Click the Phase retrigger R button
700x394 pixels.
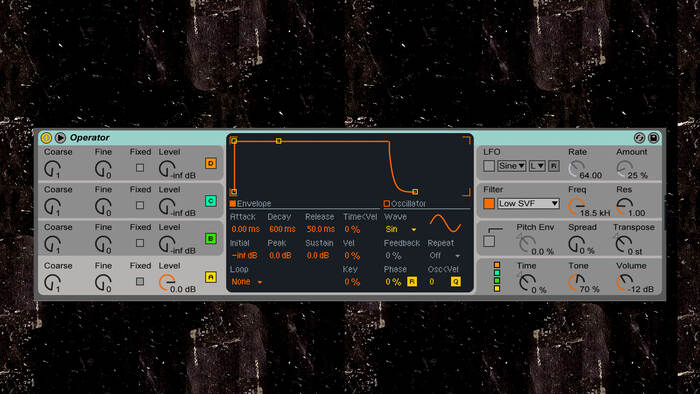[x=412, y=282]
